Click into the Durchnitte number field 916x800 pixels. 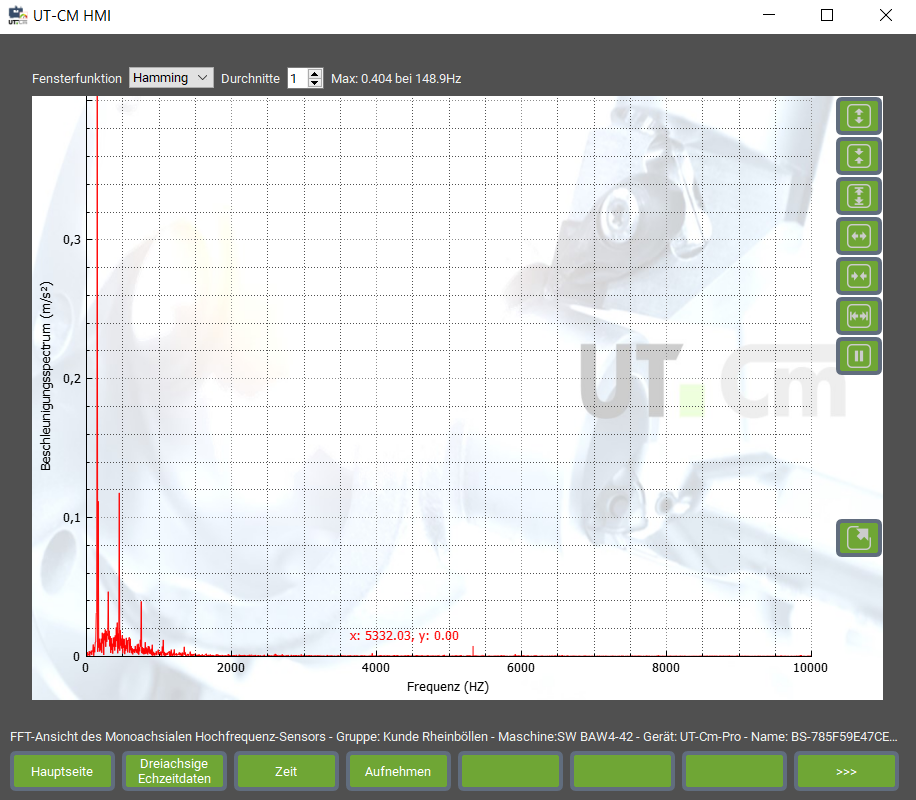297,78
